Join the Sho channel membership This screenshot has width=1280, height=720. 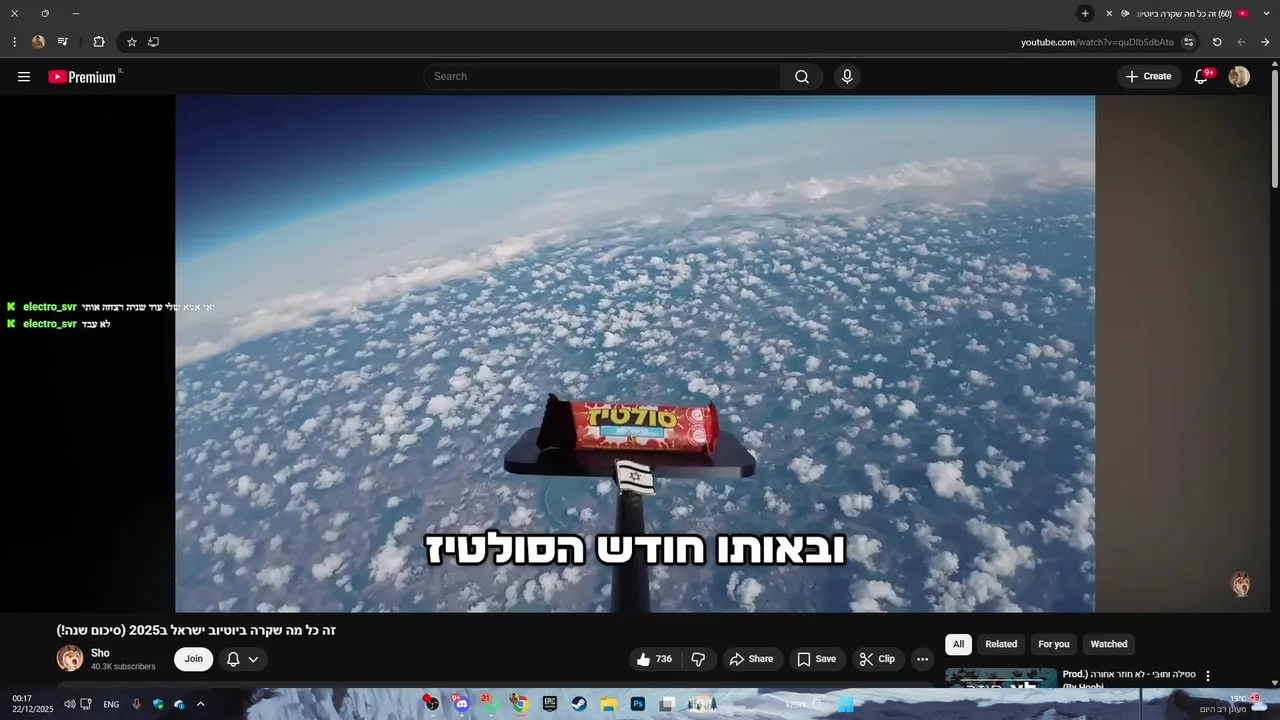[x=193, y=659]
